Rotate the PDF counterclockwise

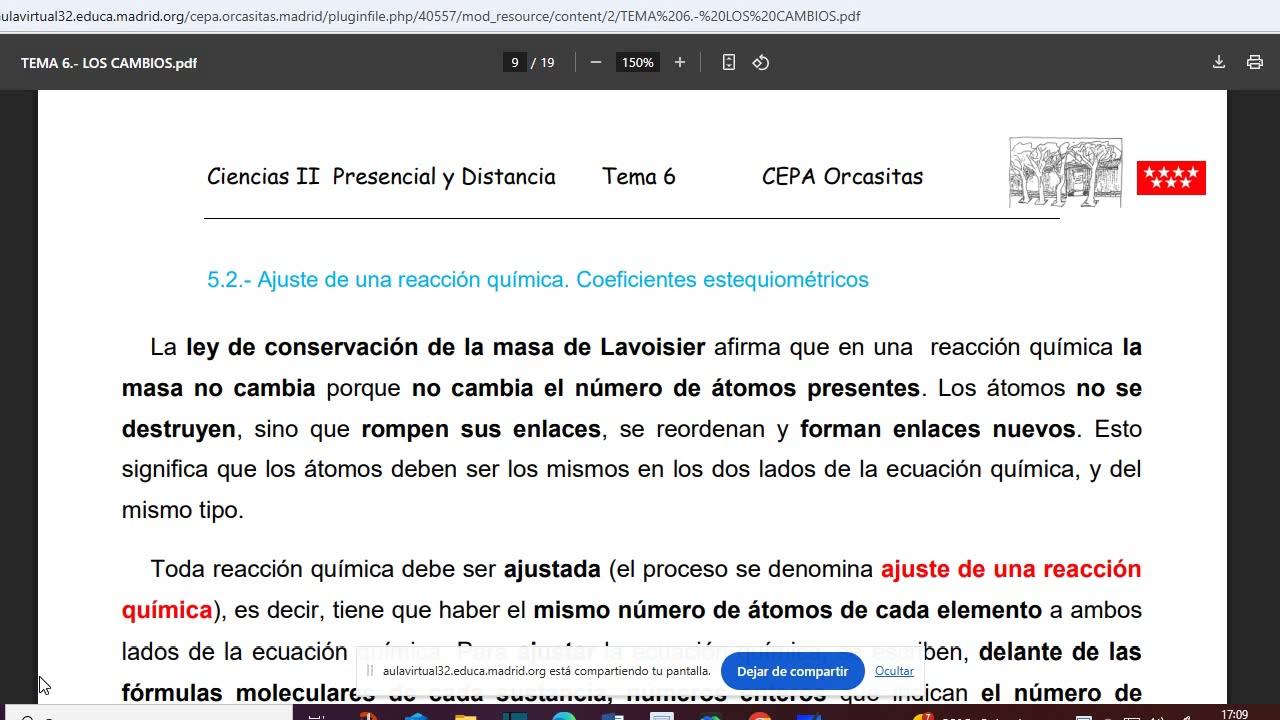click(761, 62)
